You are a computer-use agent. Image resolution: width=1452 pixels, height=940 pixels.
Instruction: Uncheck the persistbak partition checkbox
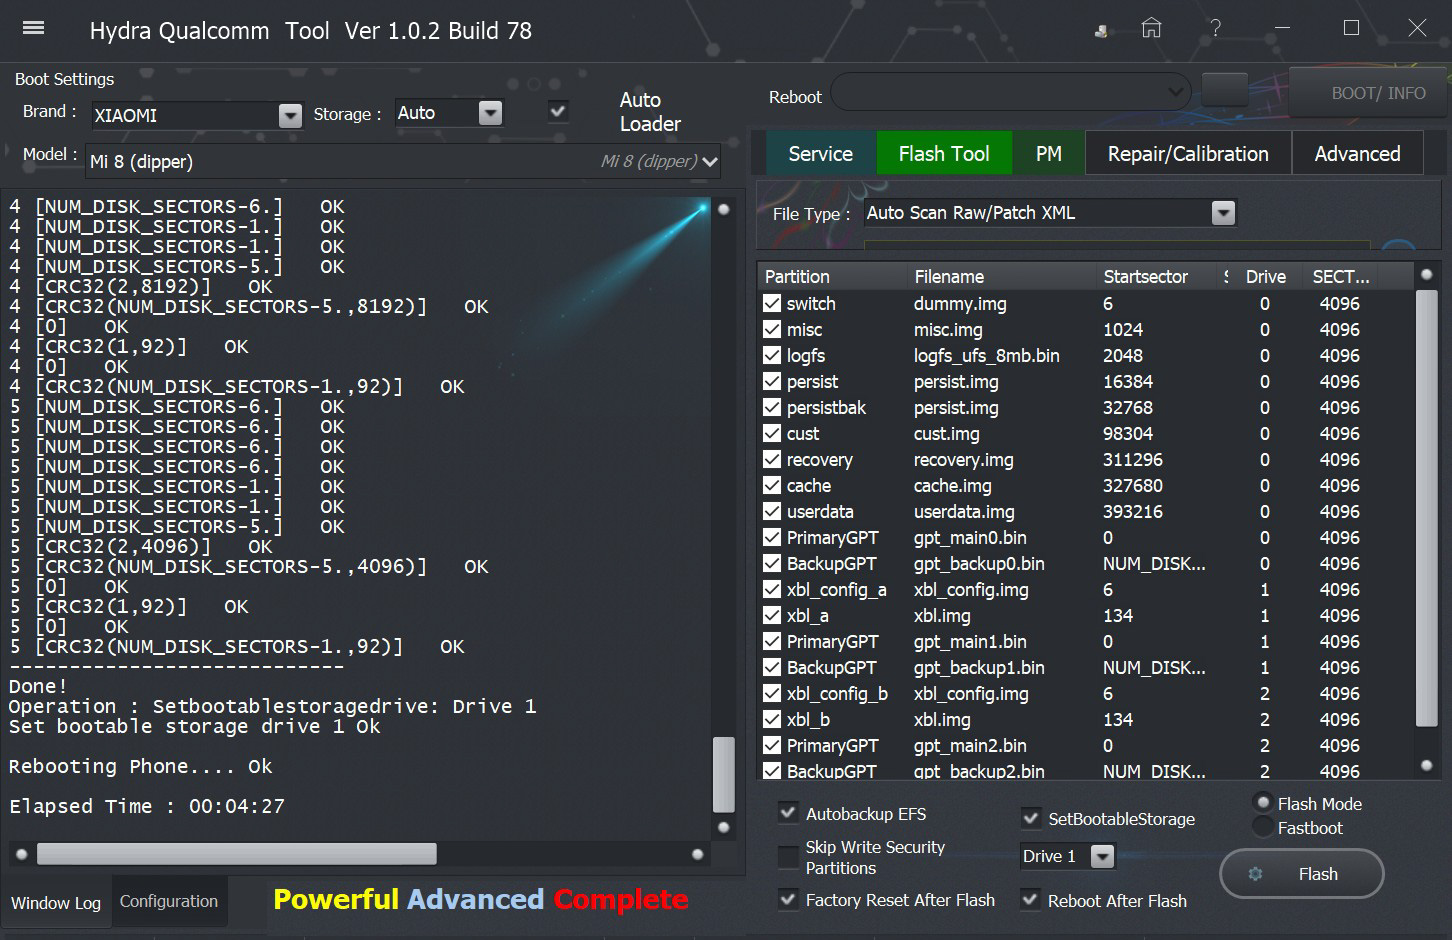pos(772,407)
